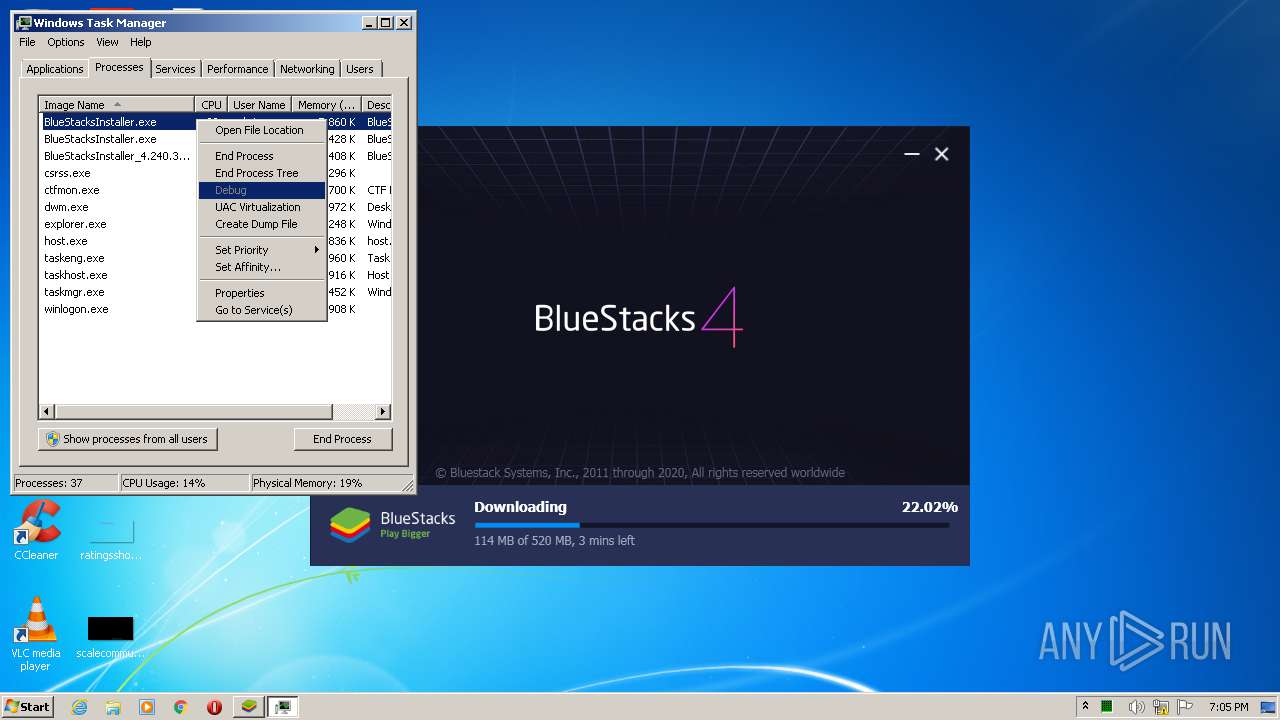Viewport: 1280px width, 720px height.
Task: Sort processes by User Name column
Action: tap(259, 105)
